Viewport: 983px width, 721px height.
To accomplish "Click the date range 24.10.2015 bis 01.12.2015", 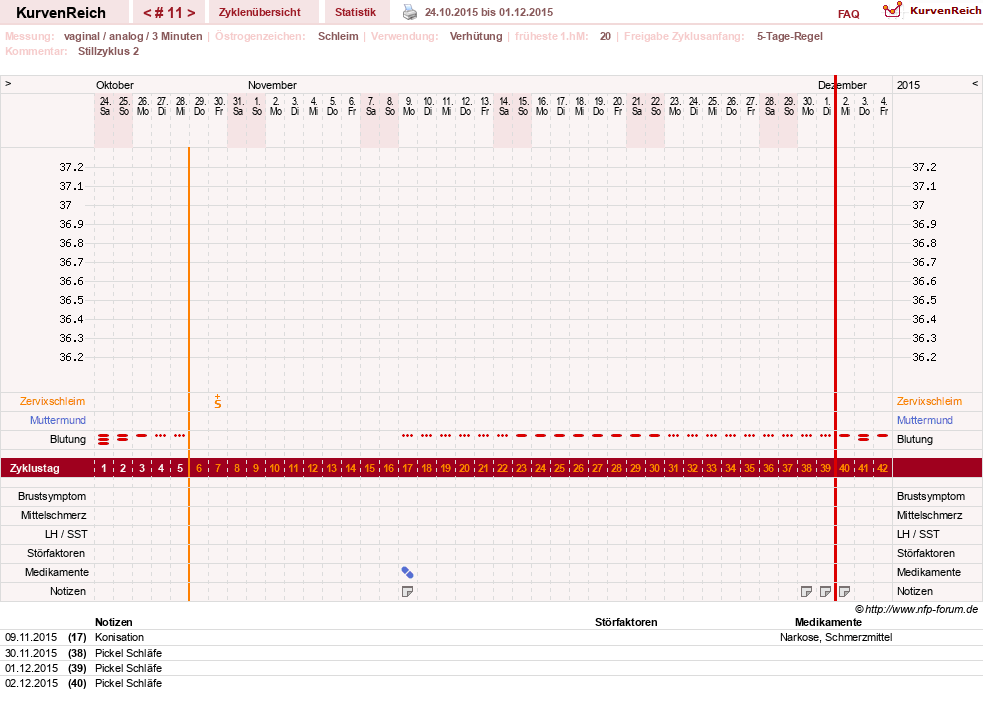I will (x=489, y=13).
